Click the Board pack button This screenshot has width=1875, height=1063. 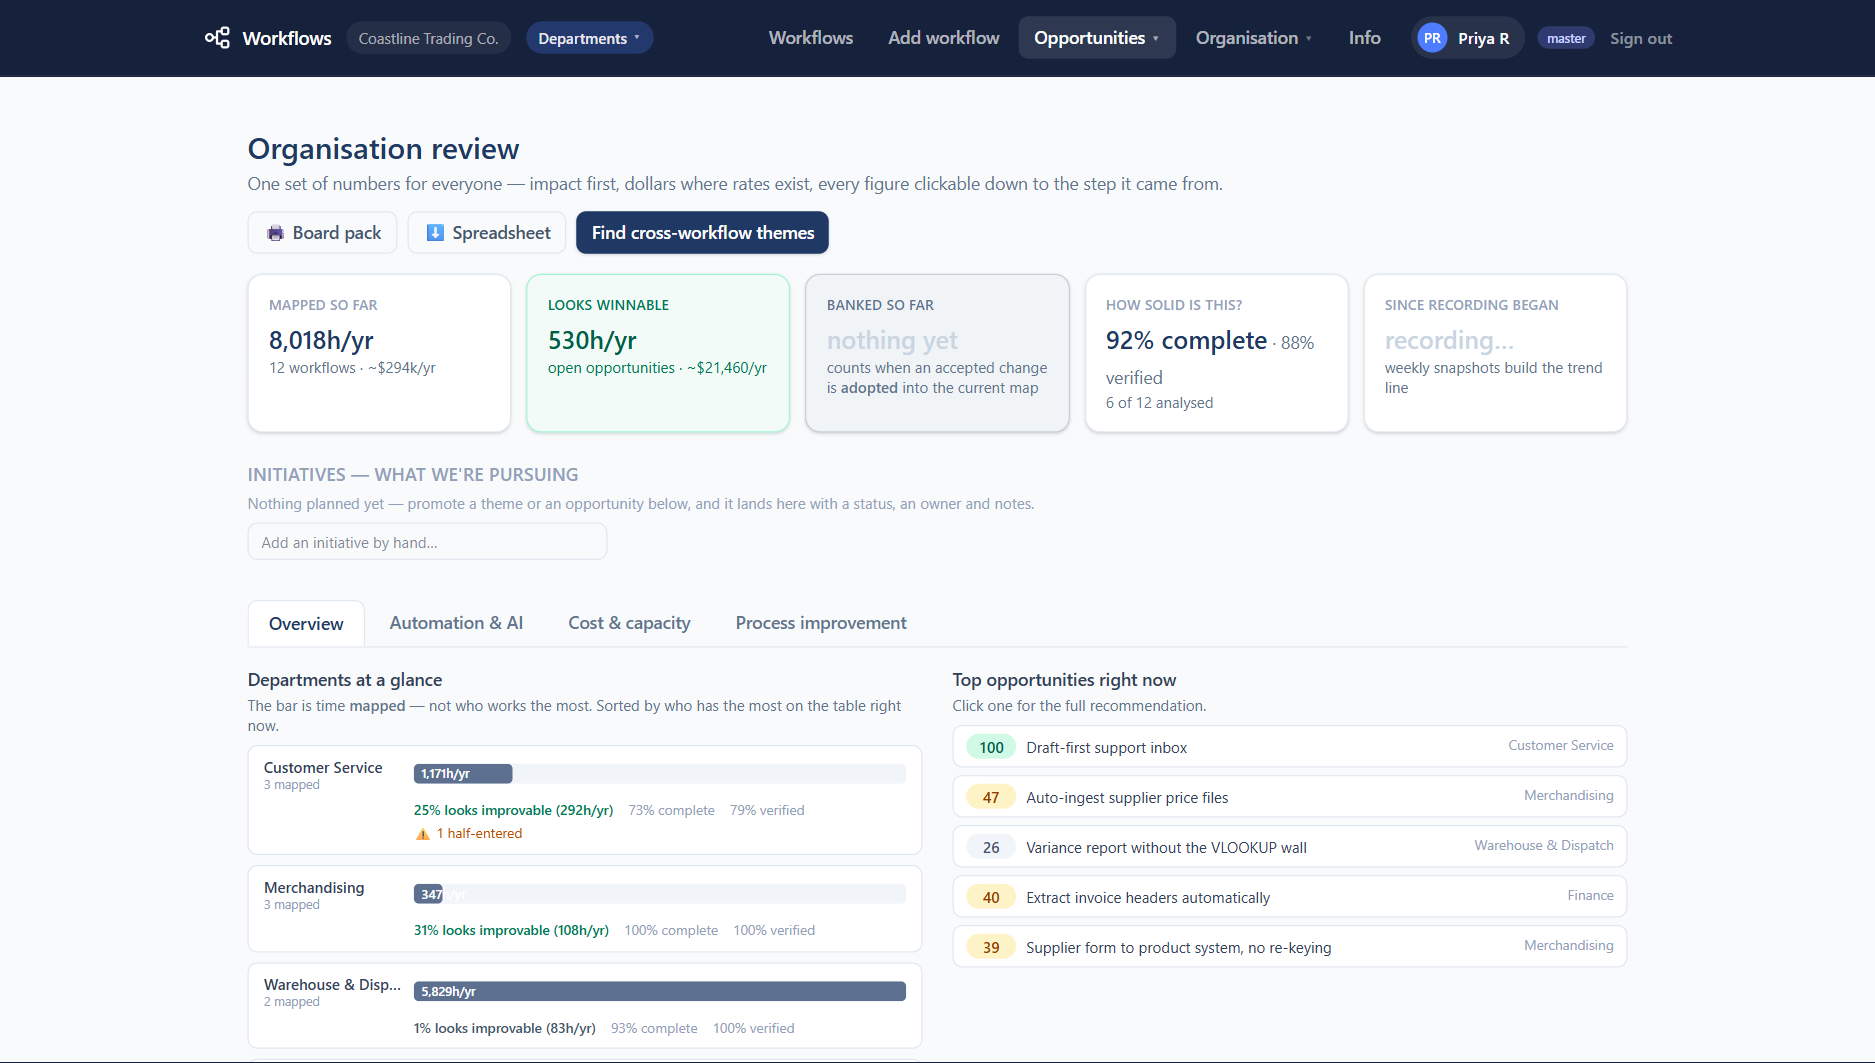click(x=322, y=233)
